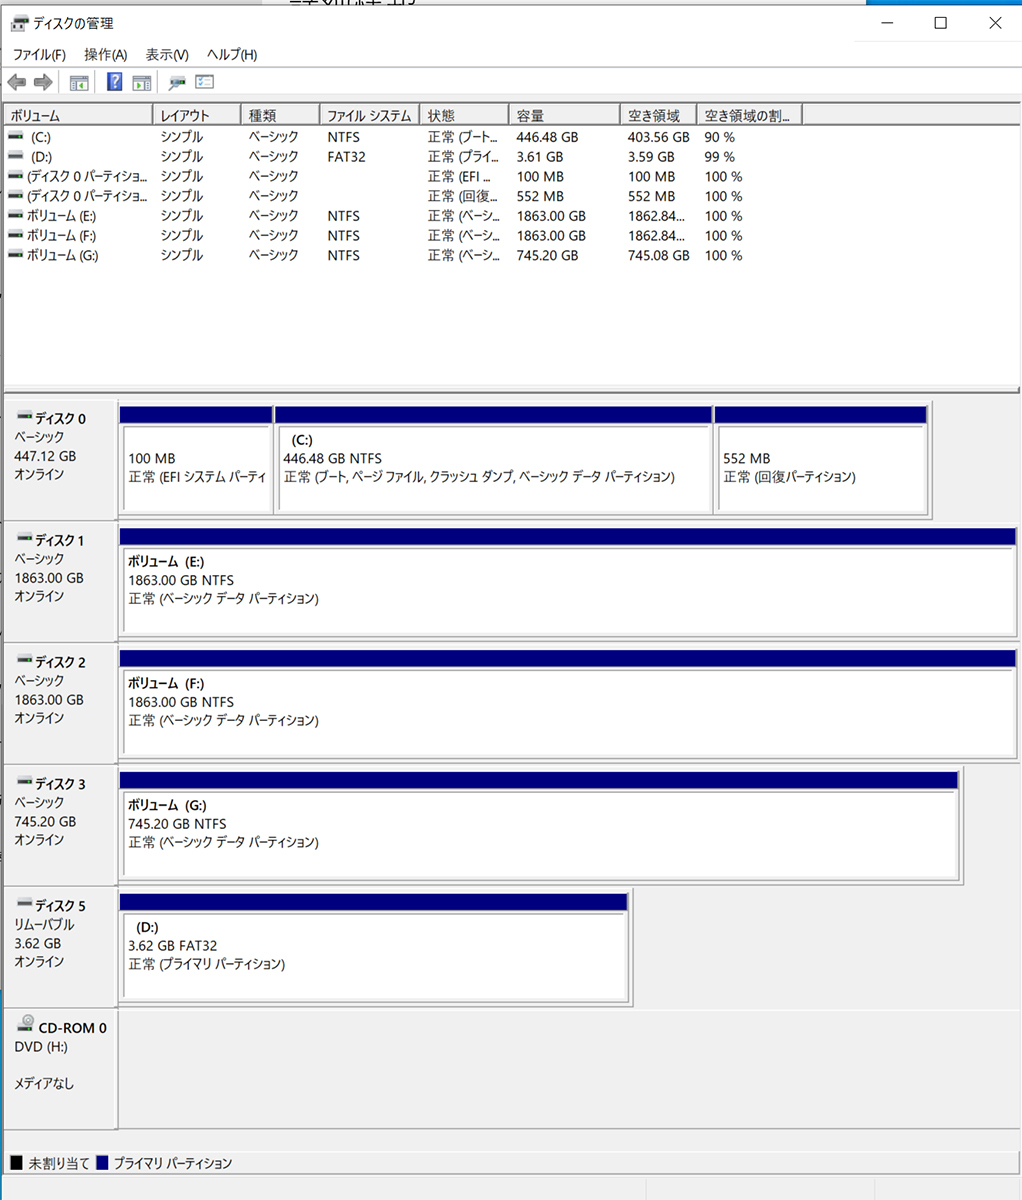The width and height of the screenshot is (1022, 1200).
Task: Sort by the ファイル システム column header
Action: click(x=370, y=116)
